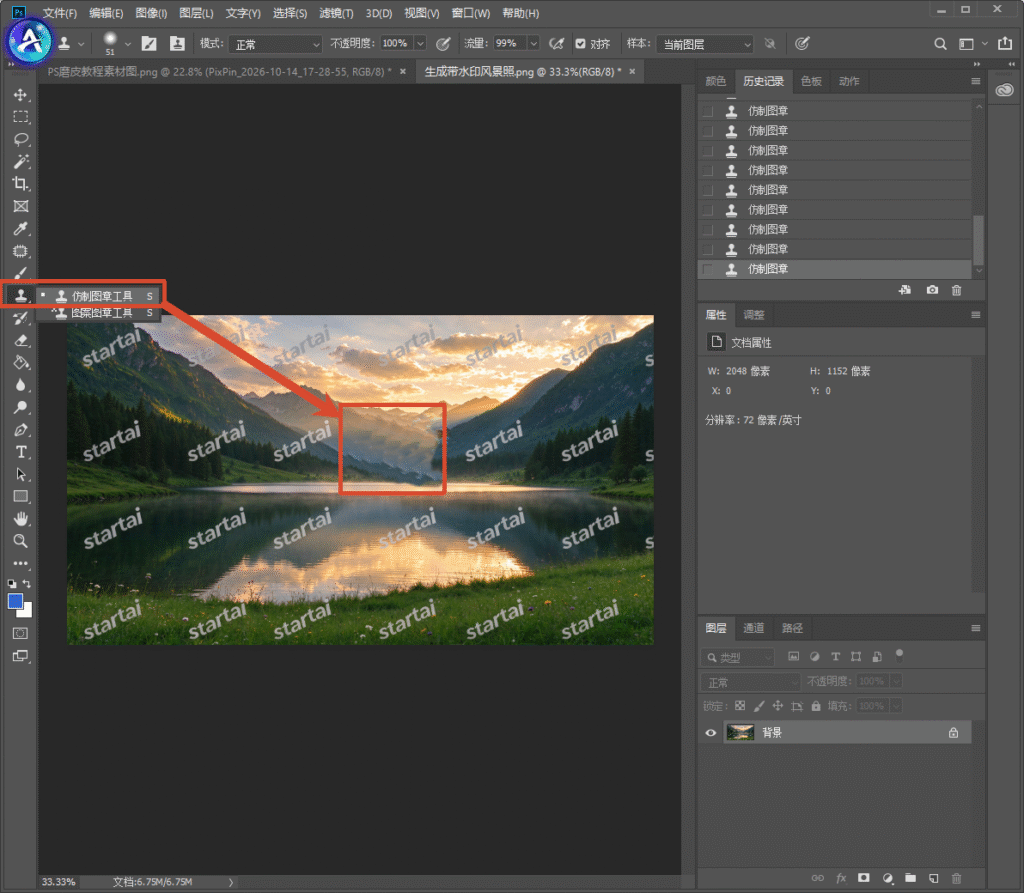Open the flow (流量) 99% dropdown arrow
The image size is (1024, 893).
(x=533, y=44)
